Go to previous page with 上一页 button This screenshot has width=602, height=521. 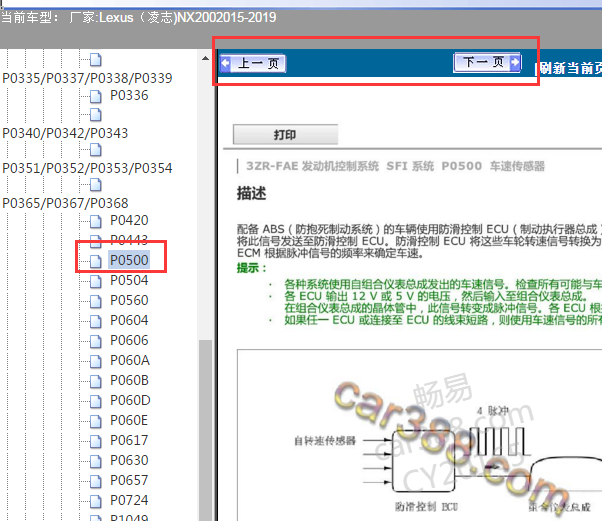253,63
